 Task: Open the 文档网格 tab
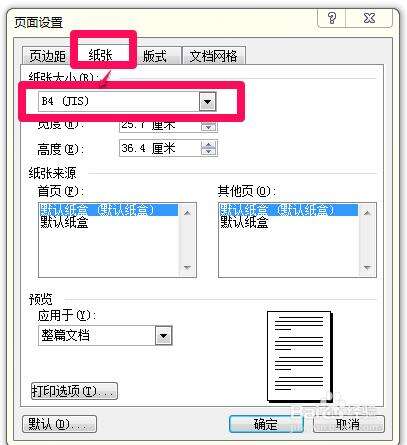[x=214, y=56]
